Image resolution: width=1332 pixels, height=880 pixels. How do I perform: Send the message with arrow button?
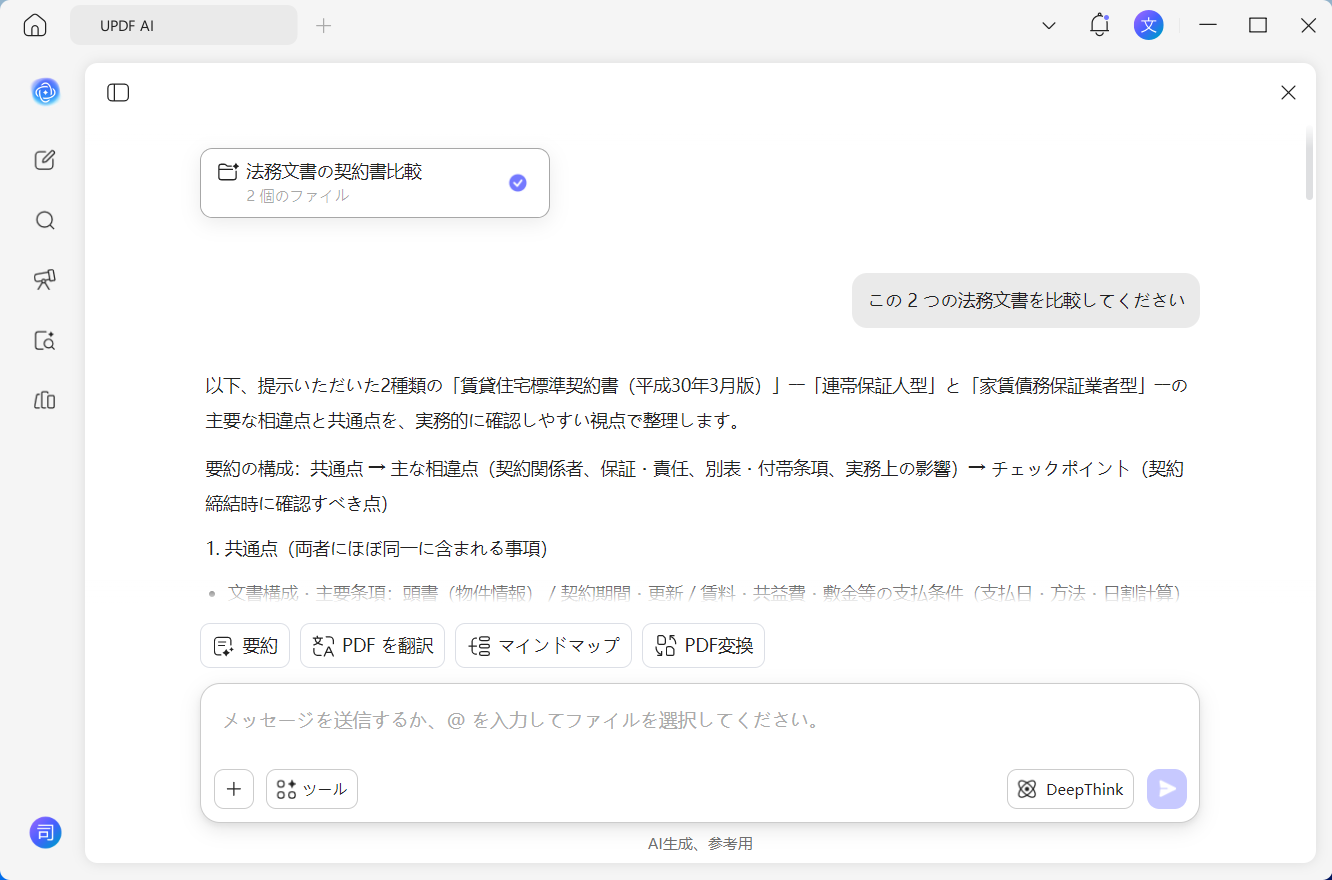point(1167,789)
